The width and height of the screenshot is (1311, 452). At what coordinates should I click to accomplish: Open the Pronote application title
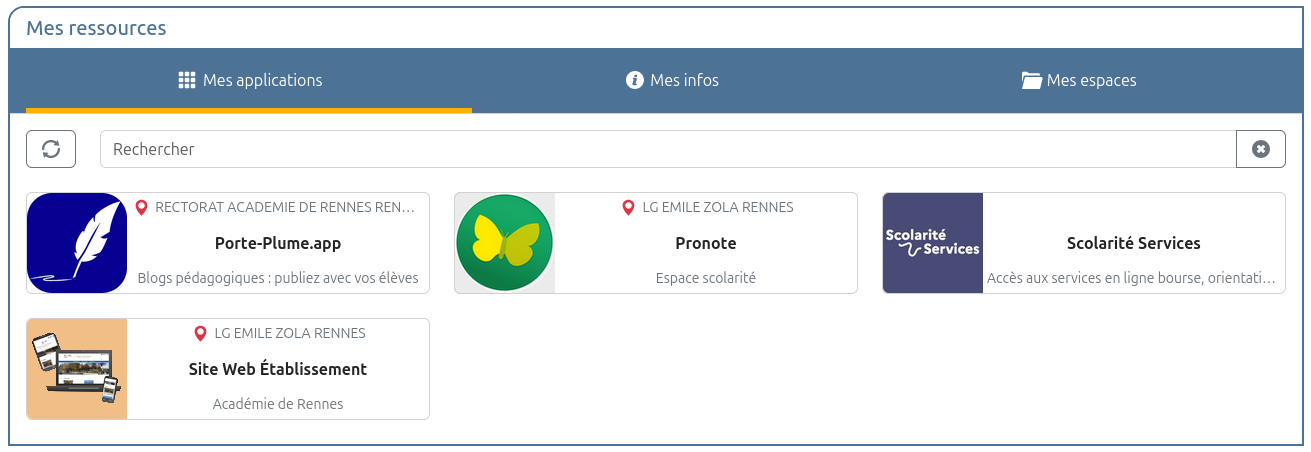tap(706, 243)
